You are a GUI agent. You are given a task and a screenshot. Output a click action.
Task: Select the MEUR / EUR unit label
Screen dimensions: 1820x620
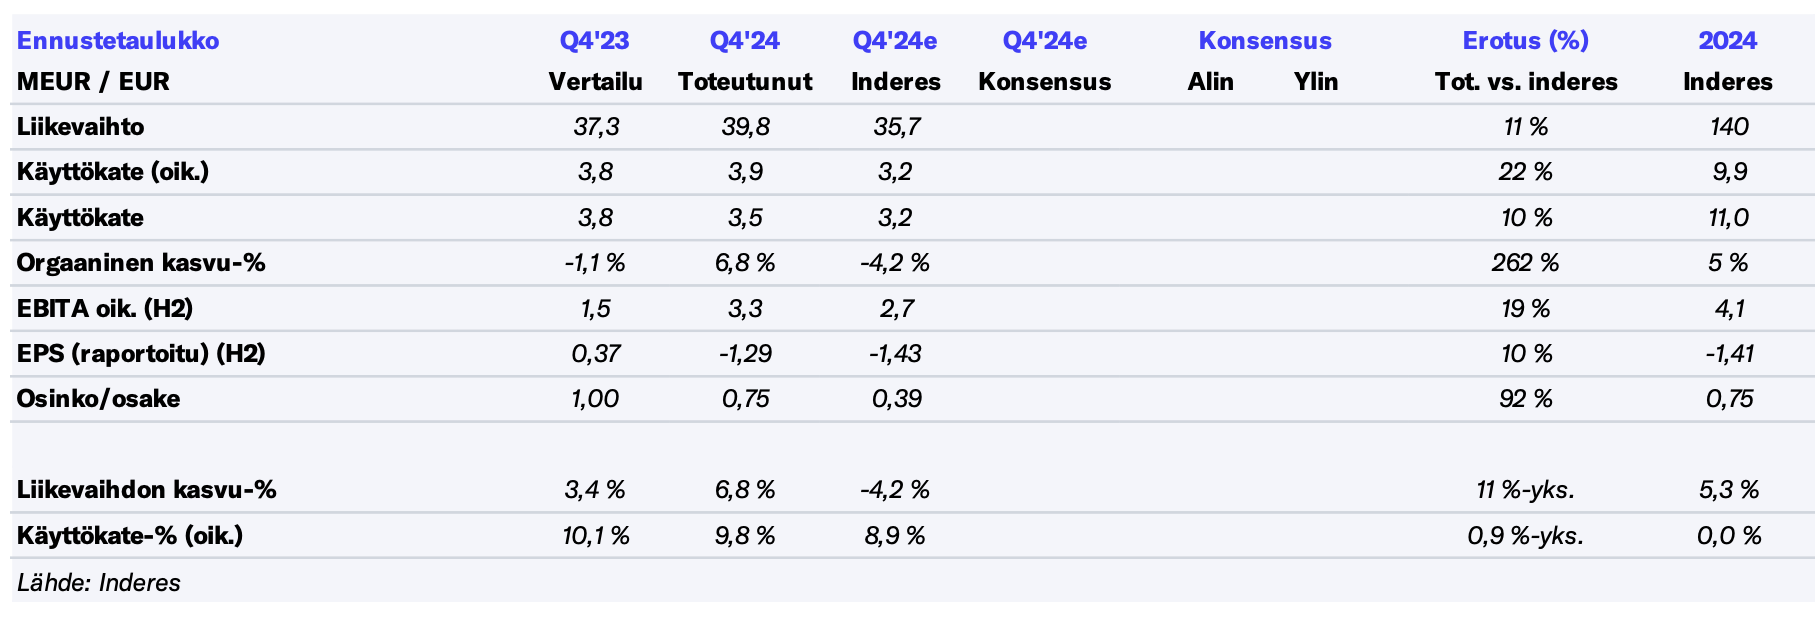pyautogui.click(x=93, y=82)
